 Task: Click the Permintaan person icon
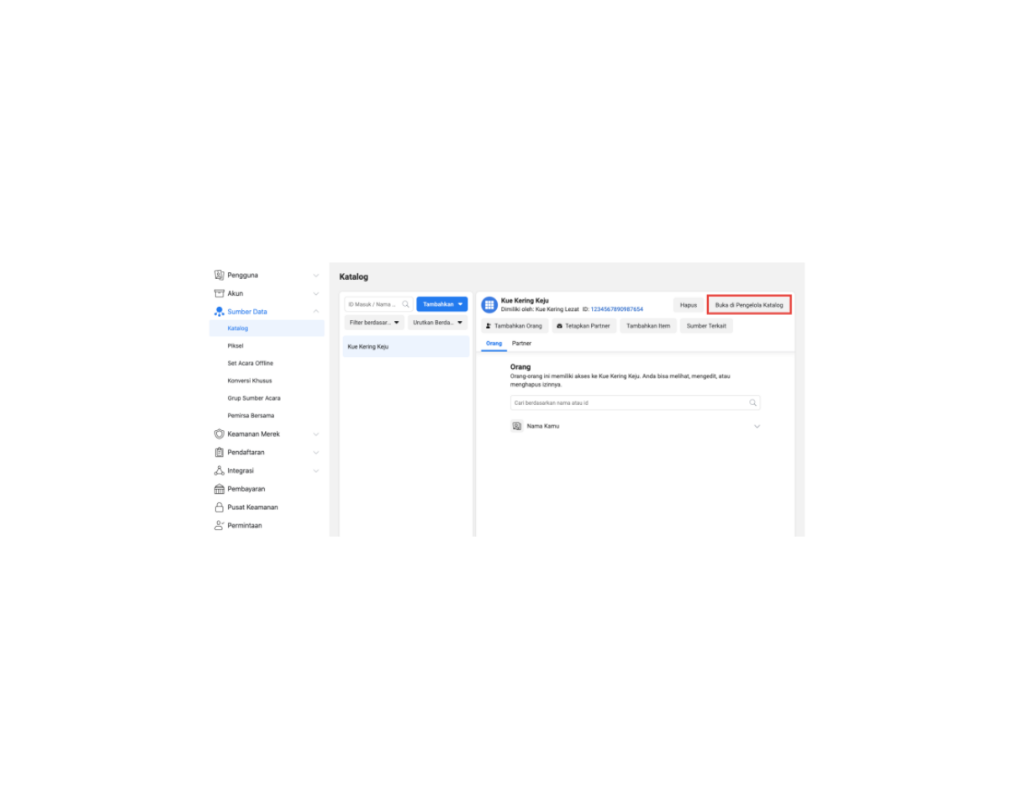pos(219,525)
